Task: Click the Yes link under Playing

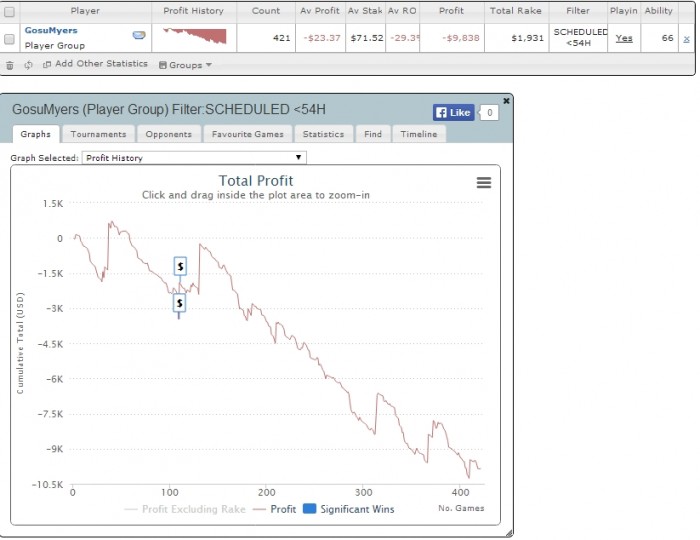Action: 624,38
